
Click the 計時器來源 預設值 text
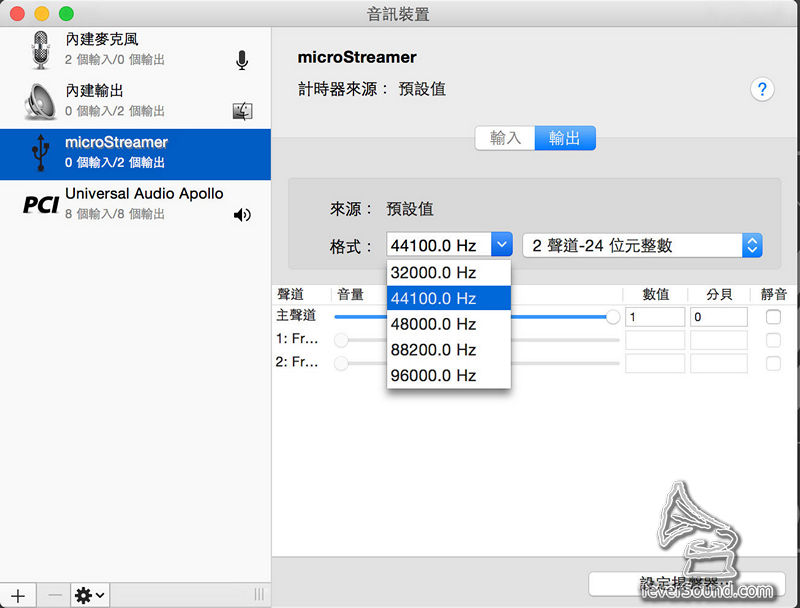click(371, 89)
